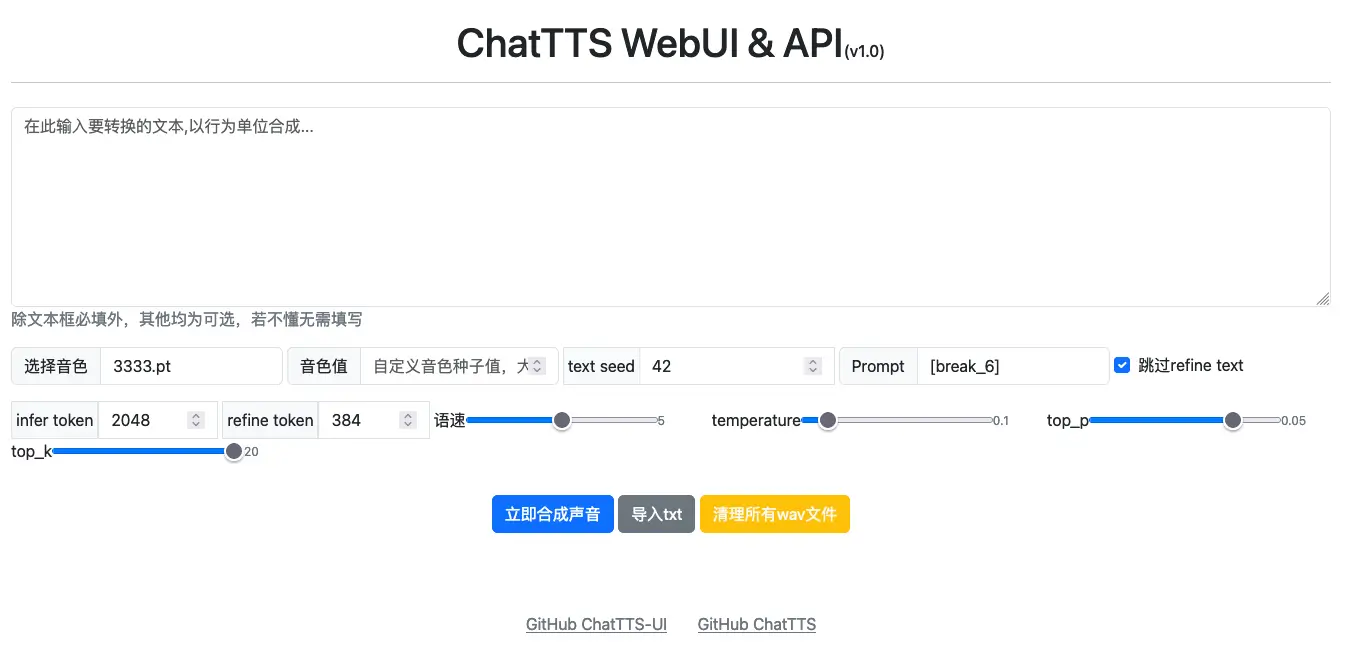This screenshot has height=662, width=1348.
Task: Uncheck the 跳过refine text checkbox
Action: [1122, 365]
